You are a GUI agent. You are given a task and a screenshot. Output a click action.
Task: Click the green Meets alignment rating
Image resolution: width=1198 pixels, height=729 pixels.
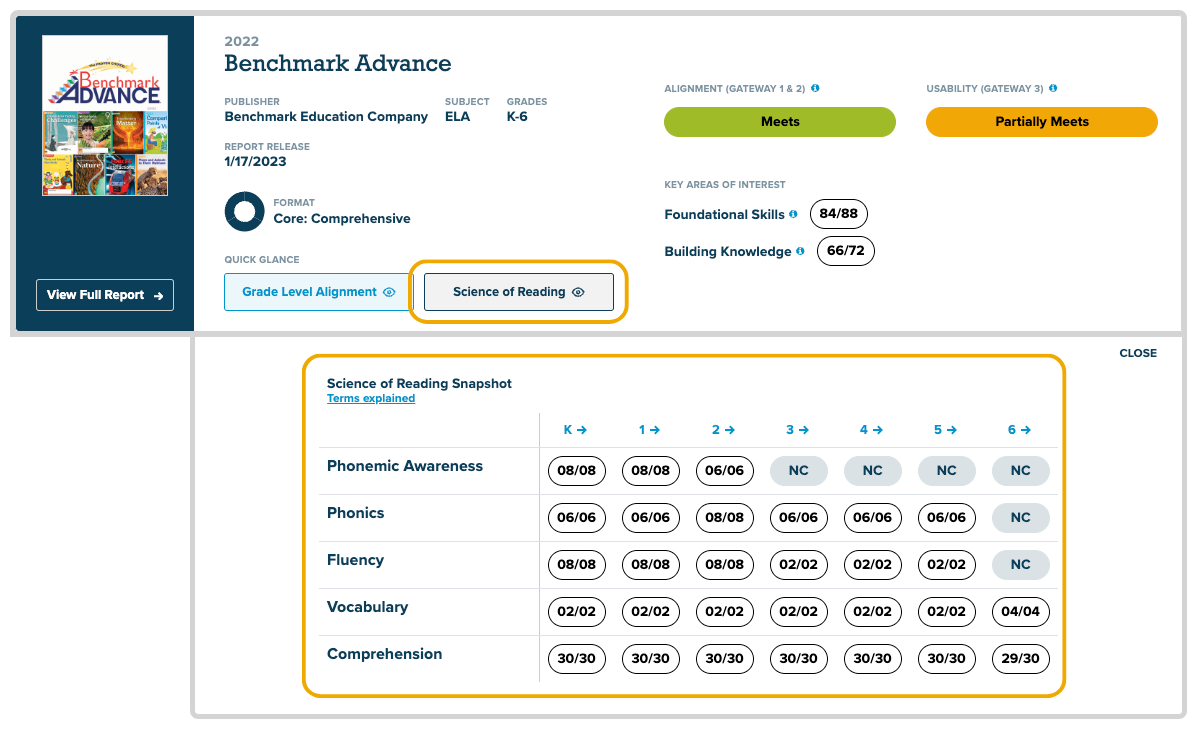pos(780,122)
